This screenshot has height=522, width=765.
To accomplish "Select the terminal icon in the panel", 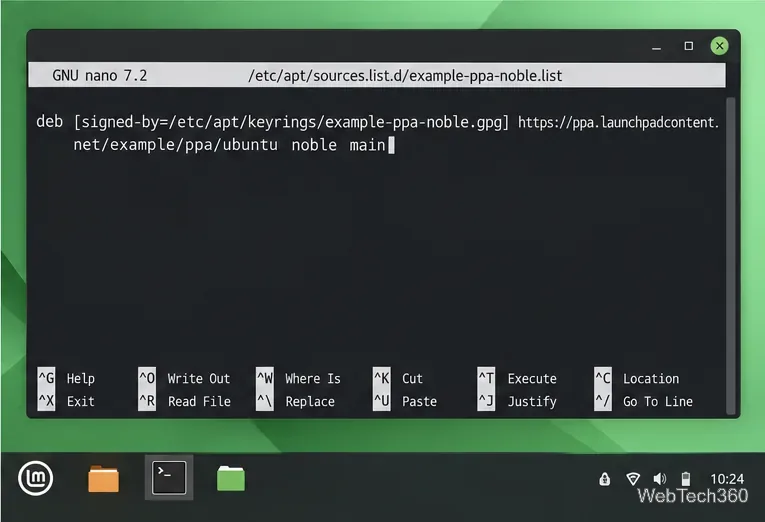I will 169,478.
